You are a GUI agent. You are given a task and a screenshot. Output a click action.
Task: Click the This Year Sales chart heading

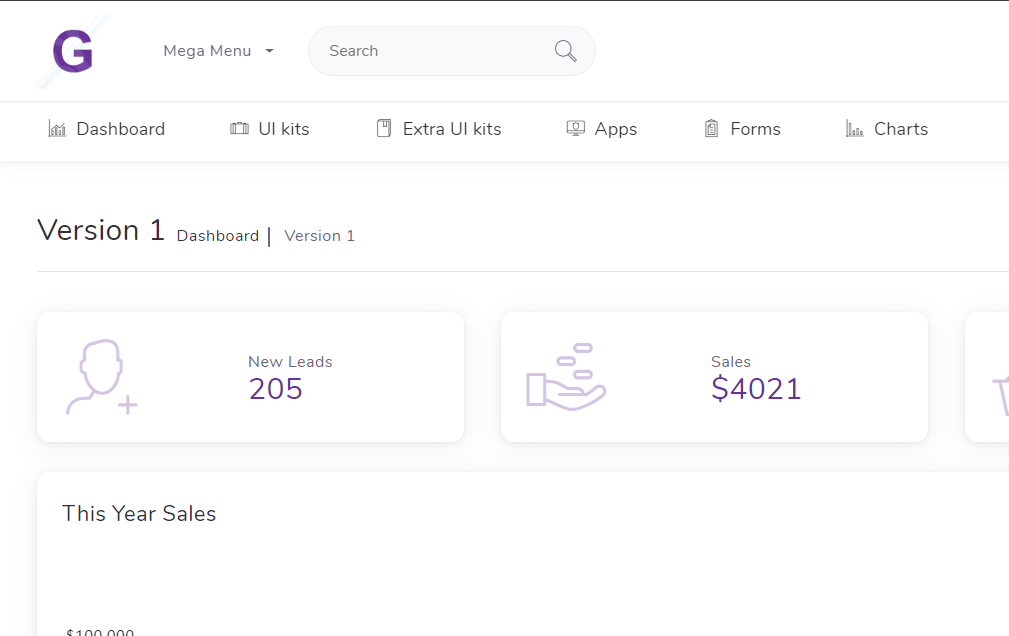[x=139, y=513]
